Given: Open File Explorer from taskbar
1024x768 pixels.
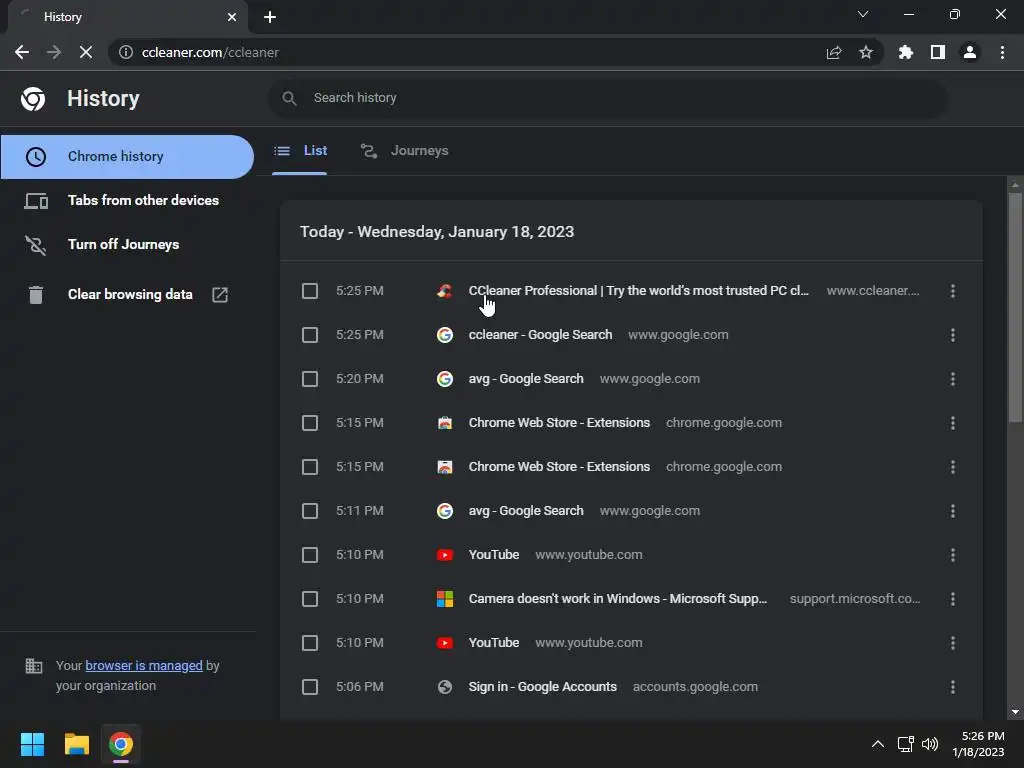Looking at the screenshot, I should click(x=76, y=744).
